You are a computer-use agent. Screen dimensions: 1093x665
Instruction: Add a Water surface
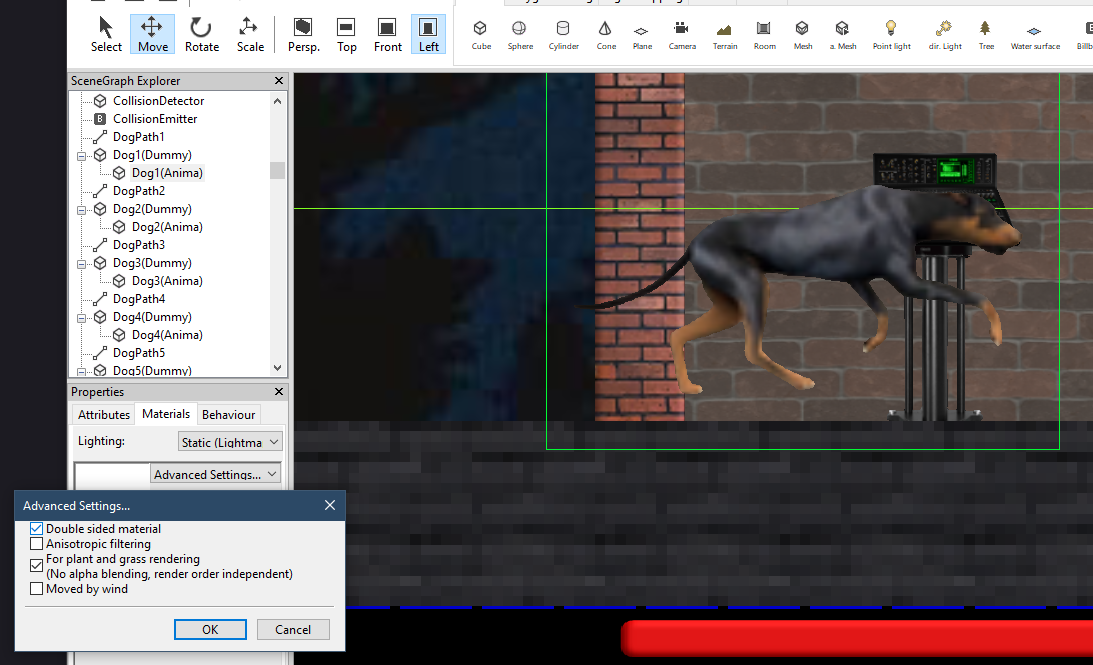coord(1035,35)
